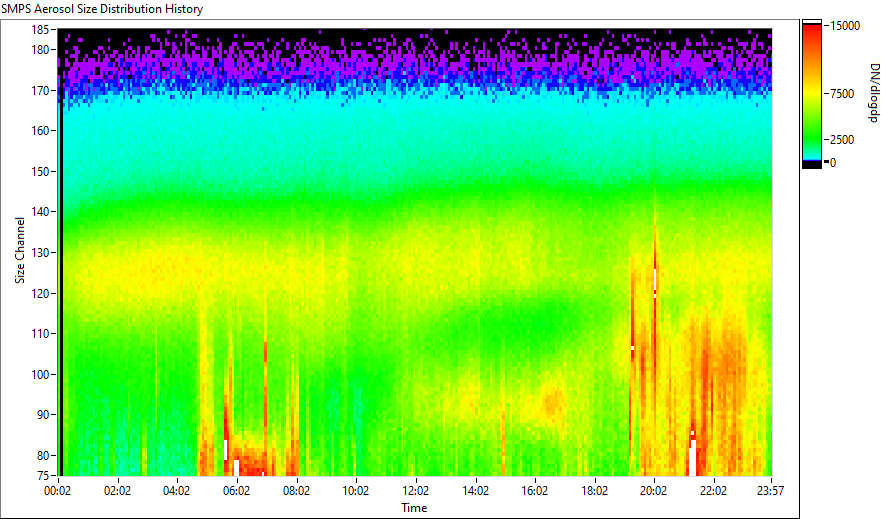The image size is (884, 519).
Task: Select the 0 color scale value
Action: click(833, 163)
